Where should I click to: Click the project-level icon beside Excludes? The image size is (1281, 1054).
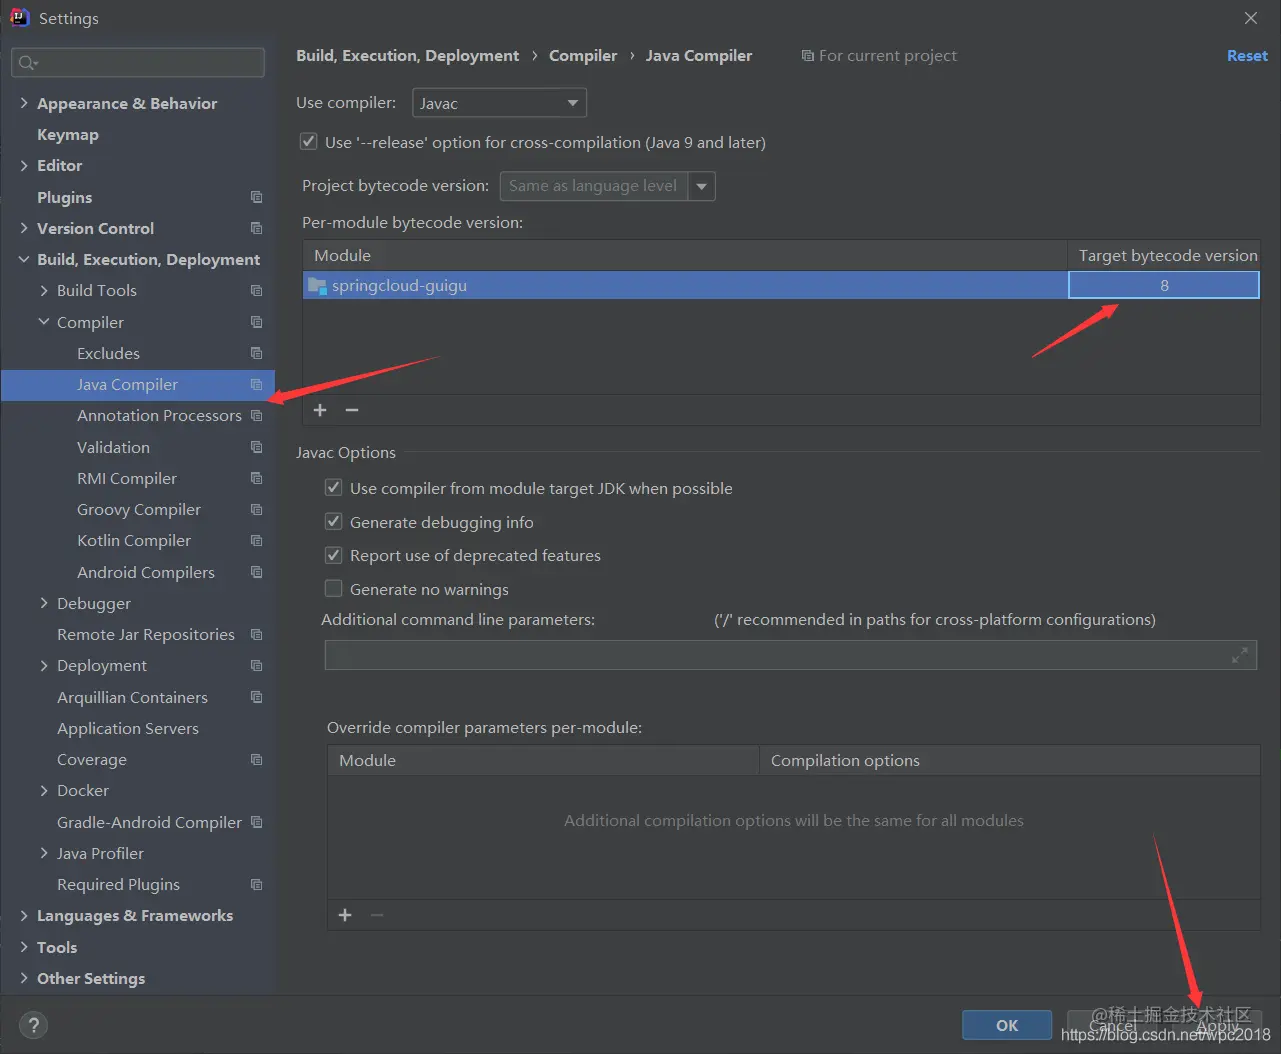(x=257, y=353)
